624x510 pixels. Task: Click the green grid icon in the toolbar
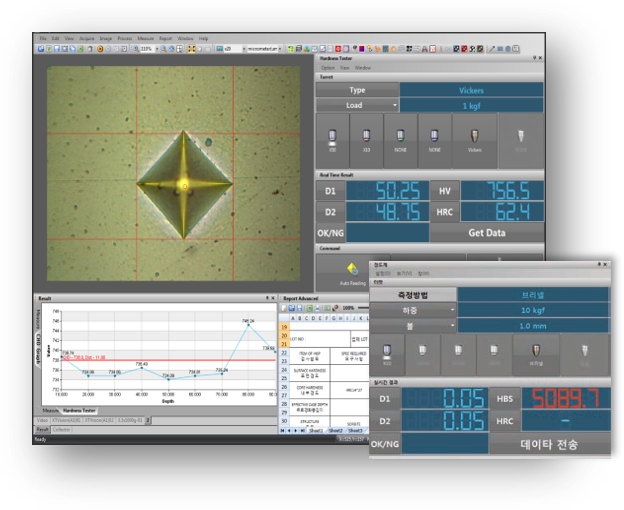[291, 49]
